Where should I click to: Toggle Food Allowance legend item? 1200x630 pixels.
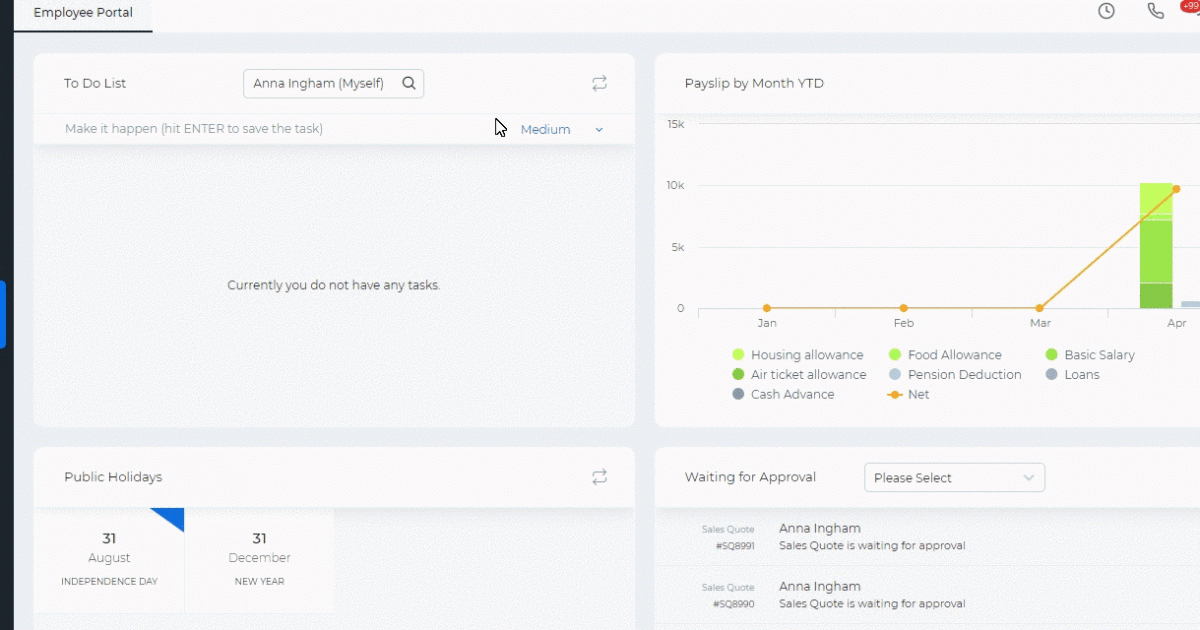[945, 355]
